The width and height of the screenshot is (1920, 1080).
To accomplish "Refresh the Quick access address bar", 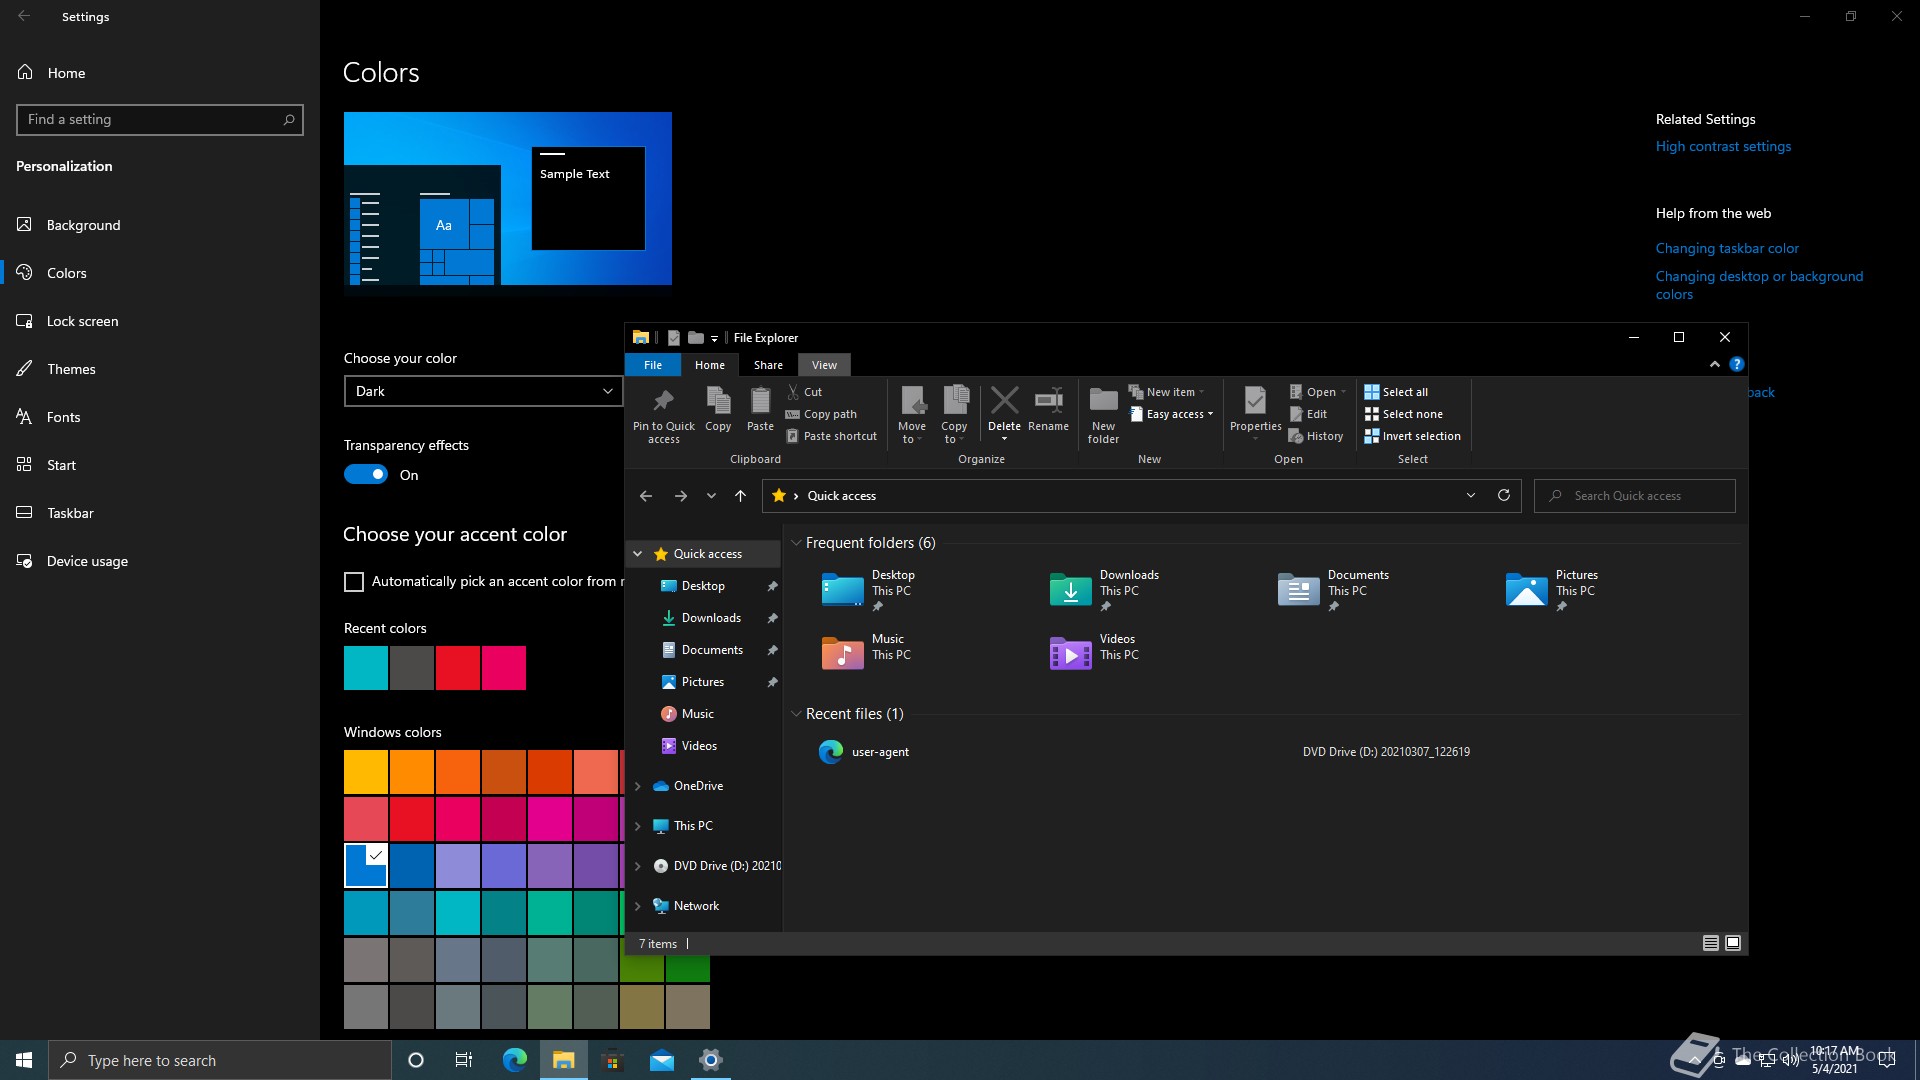I will pos(1503,495).
